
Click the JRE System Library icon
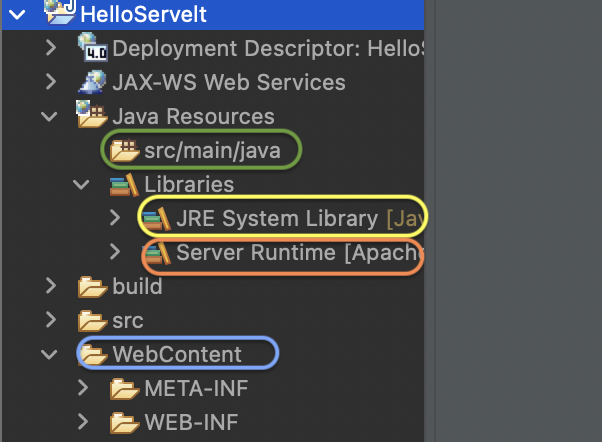(156, 219)
